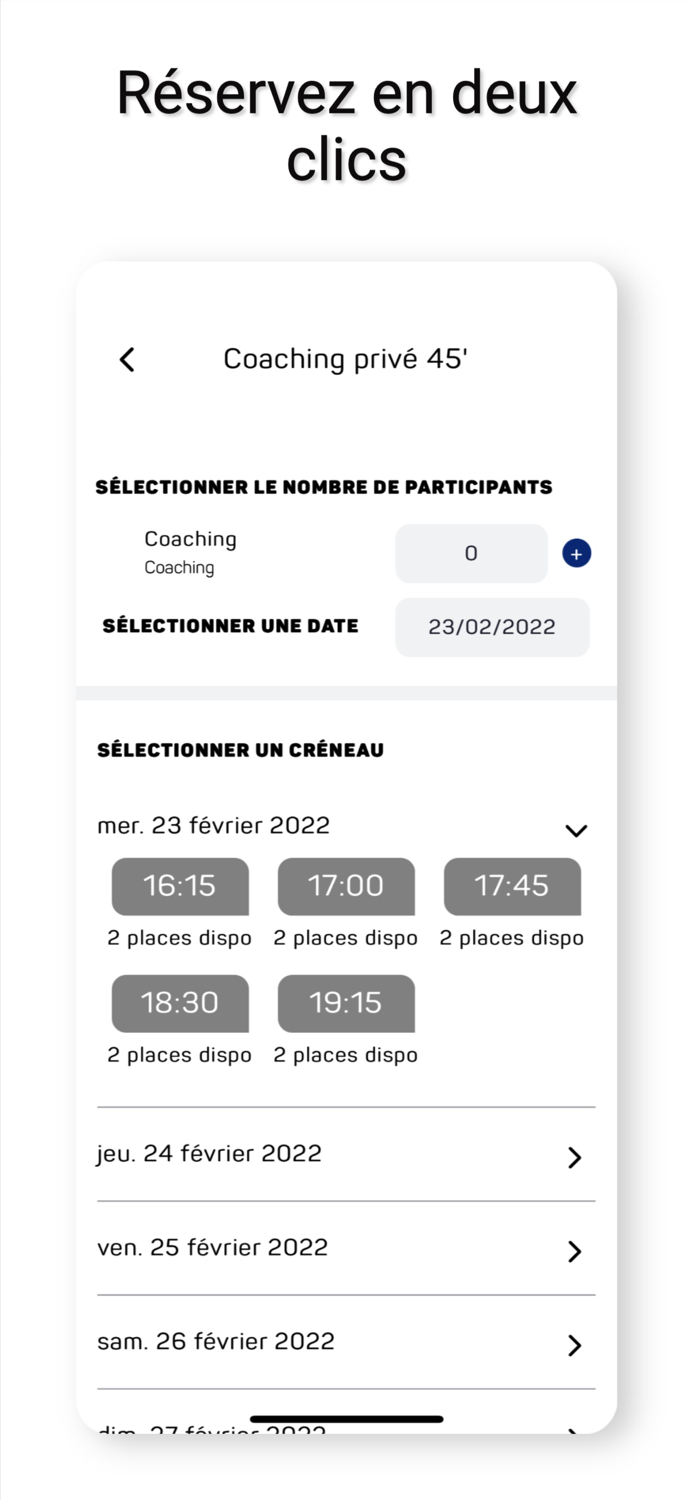Screen dimensions: 693x1500
Task: Tap the Coaching privé 45' page title
Action: tap(346, 359)
